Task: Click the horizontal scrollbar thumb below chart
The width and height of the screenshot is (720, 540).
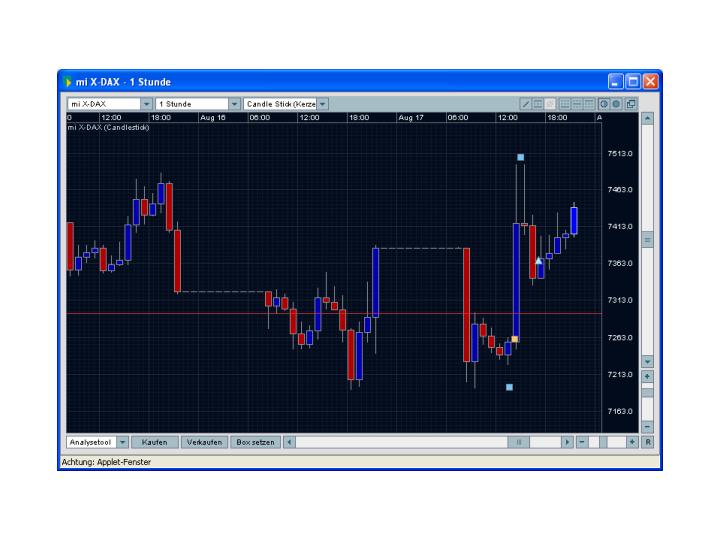Action: click(x=519, y=442)
